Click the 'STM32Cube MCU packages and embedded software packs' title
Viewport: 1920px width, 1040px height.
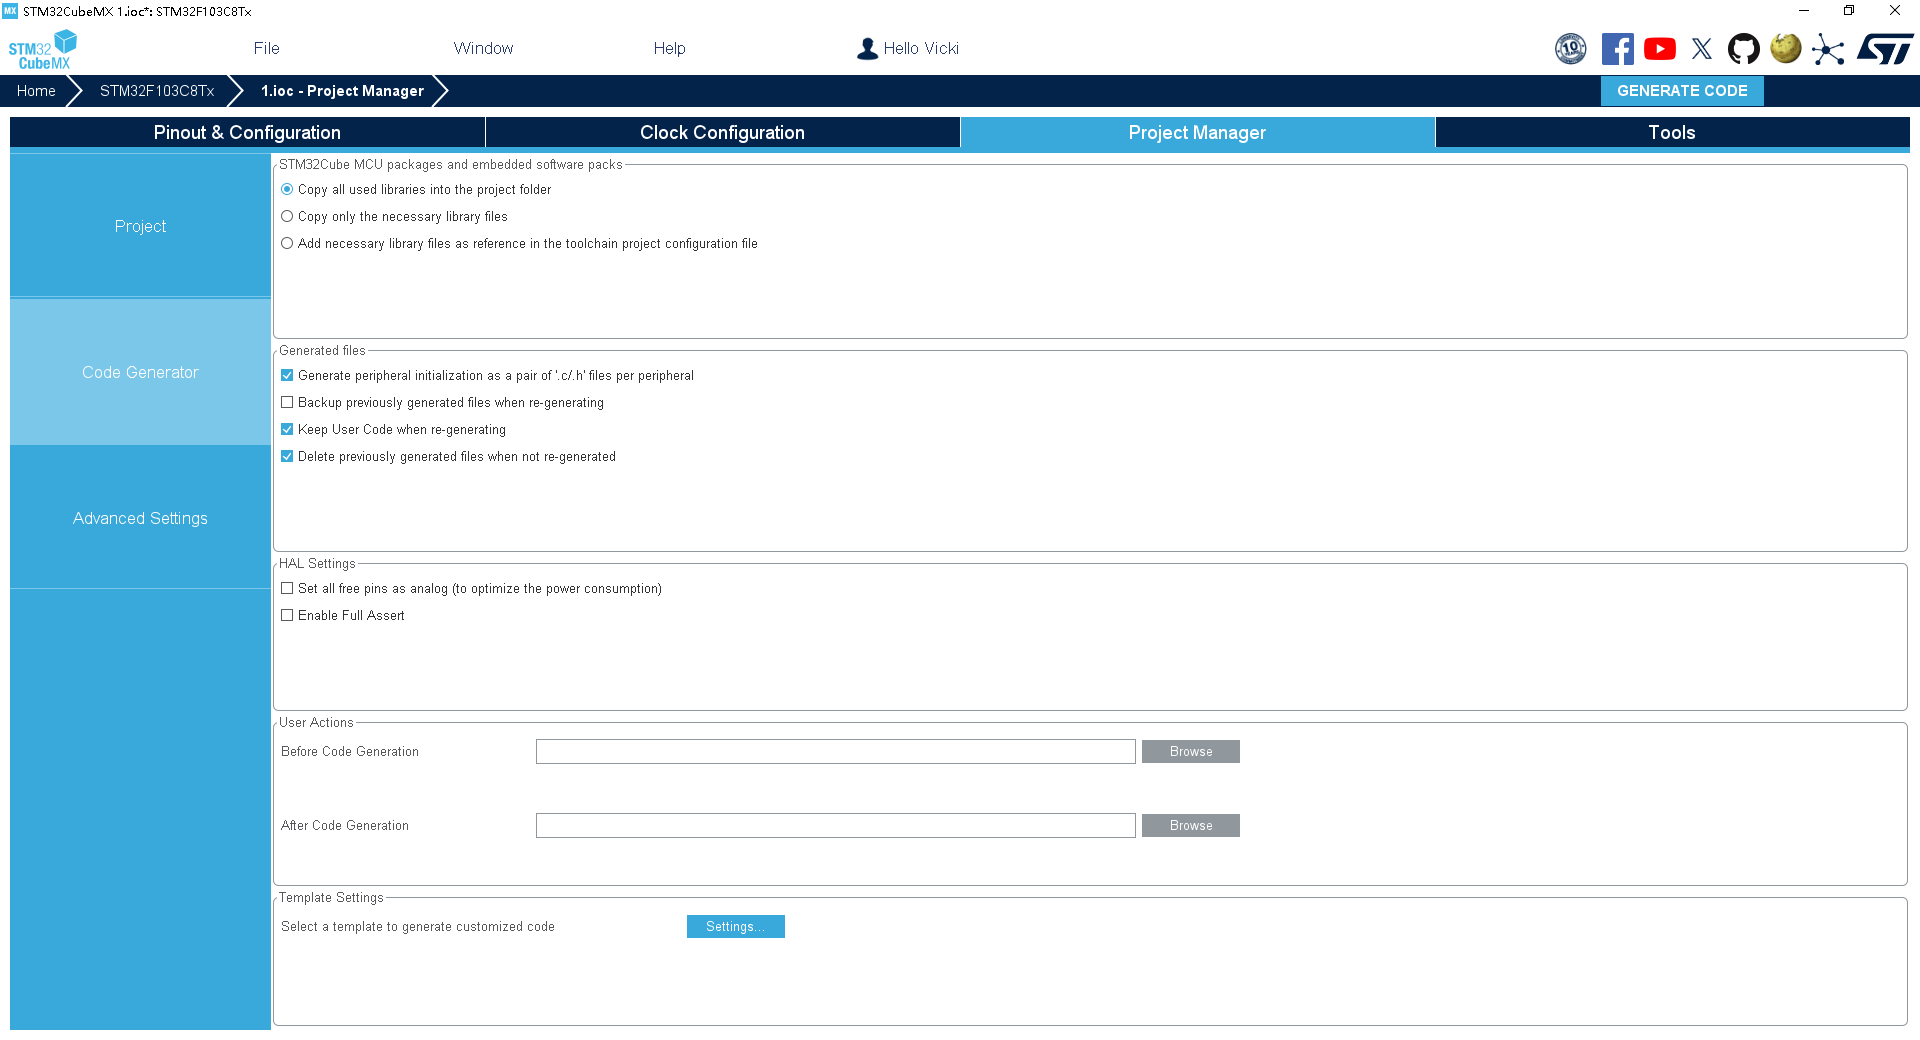tap(451, 164)
